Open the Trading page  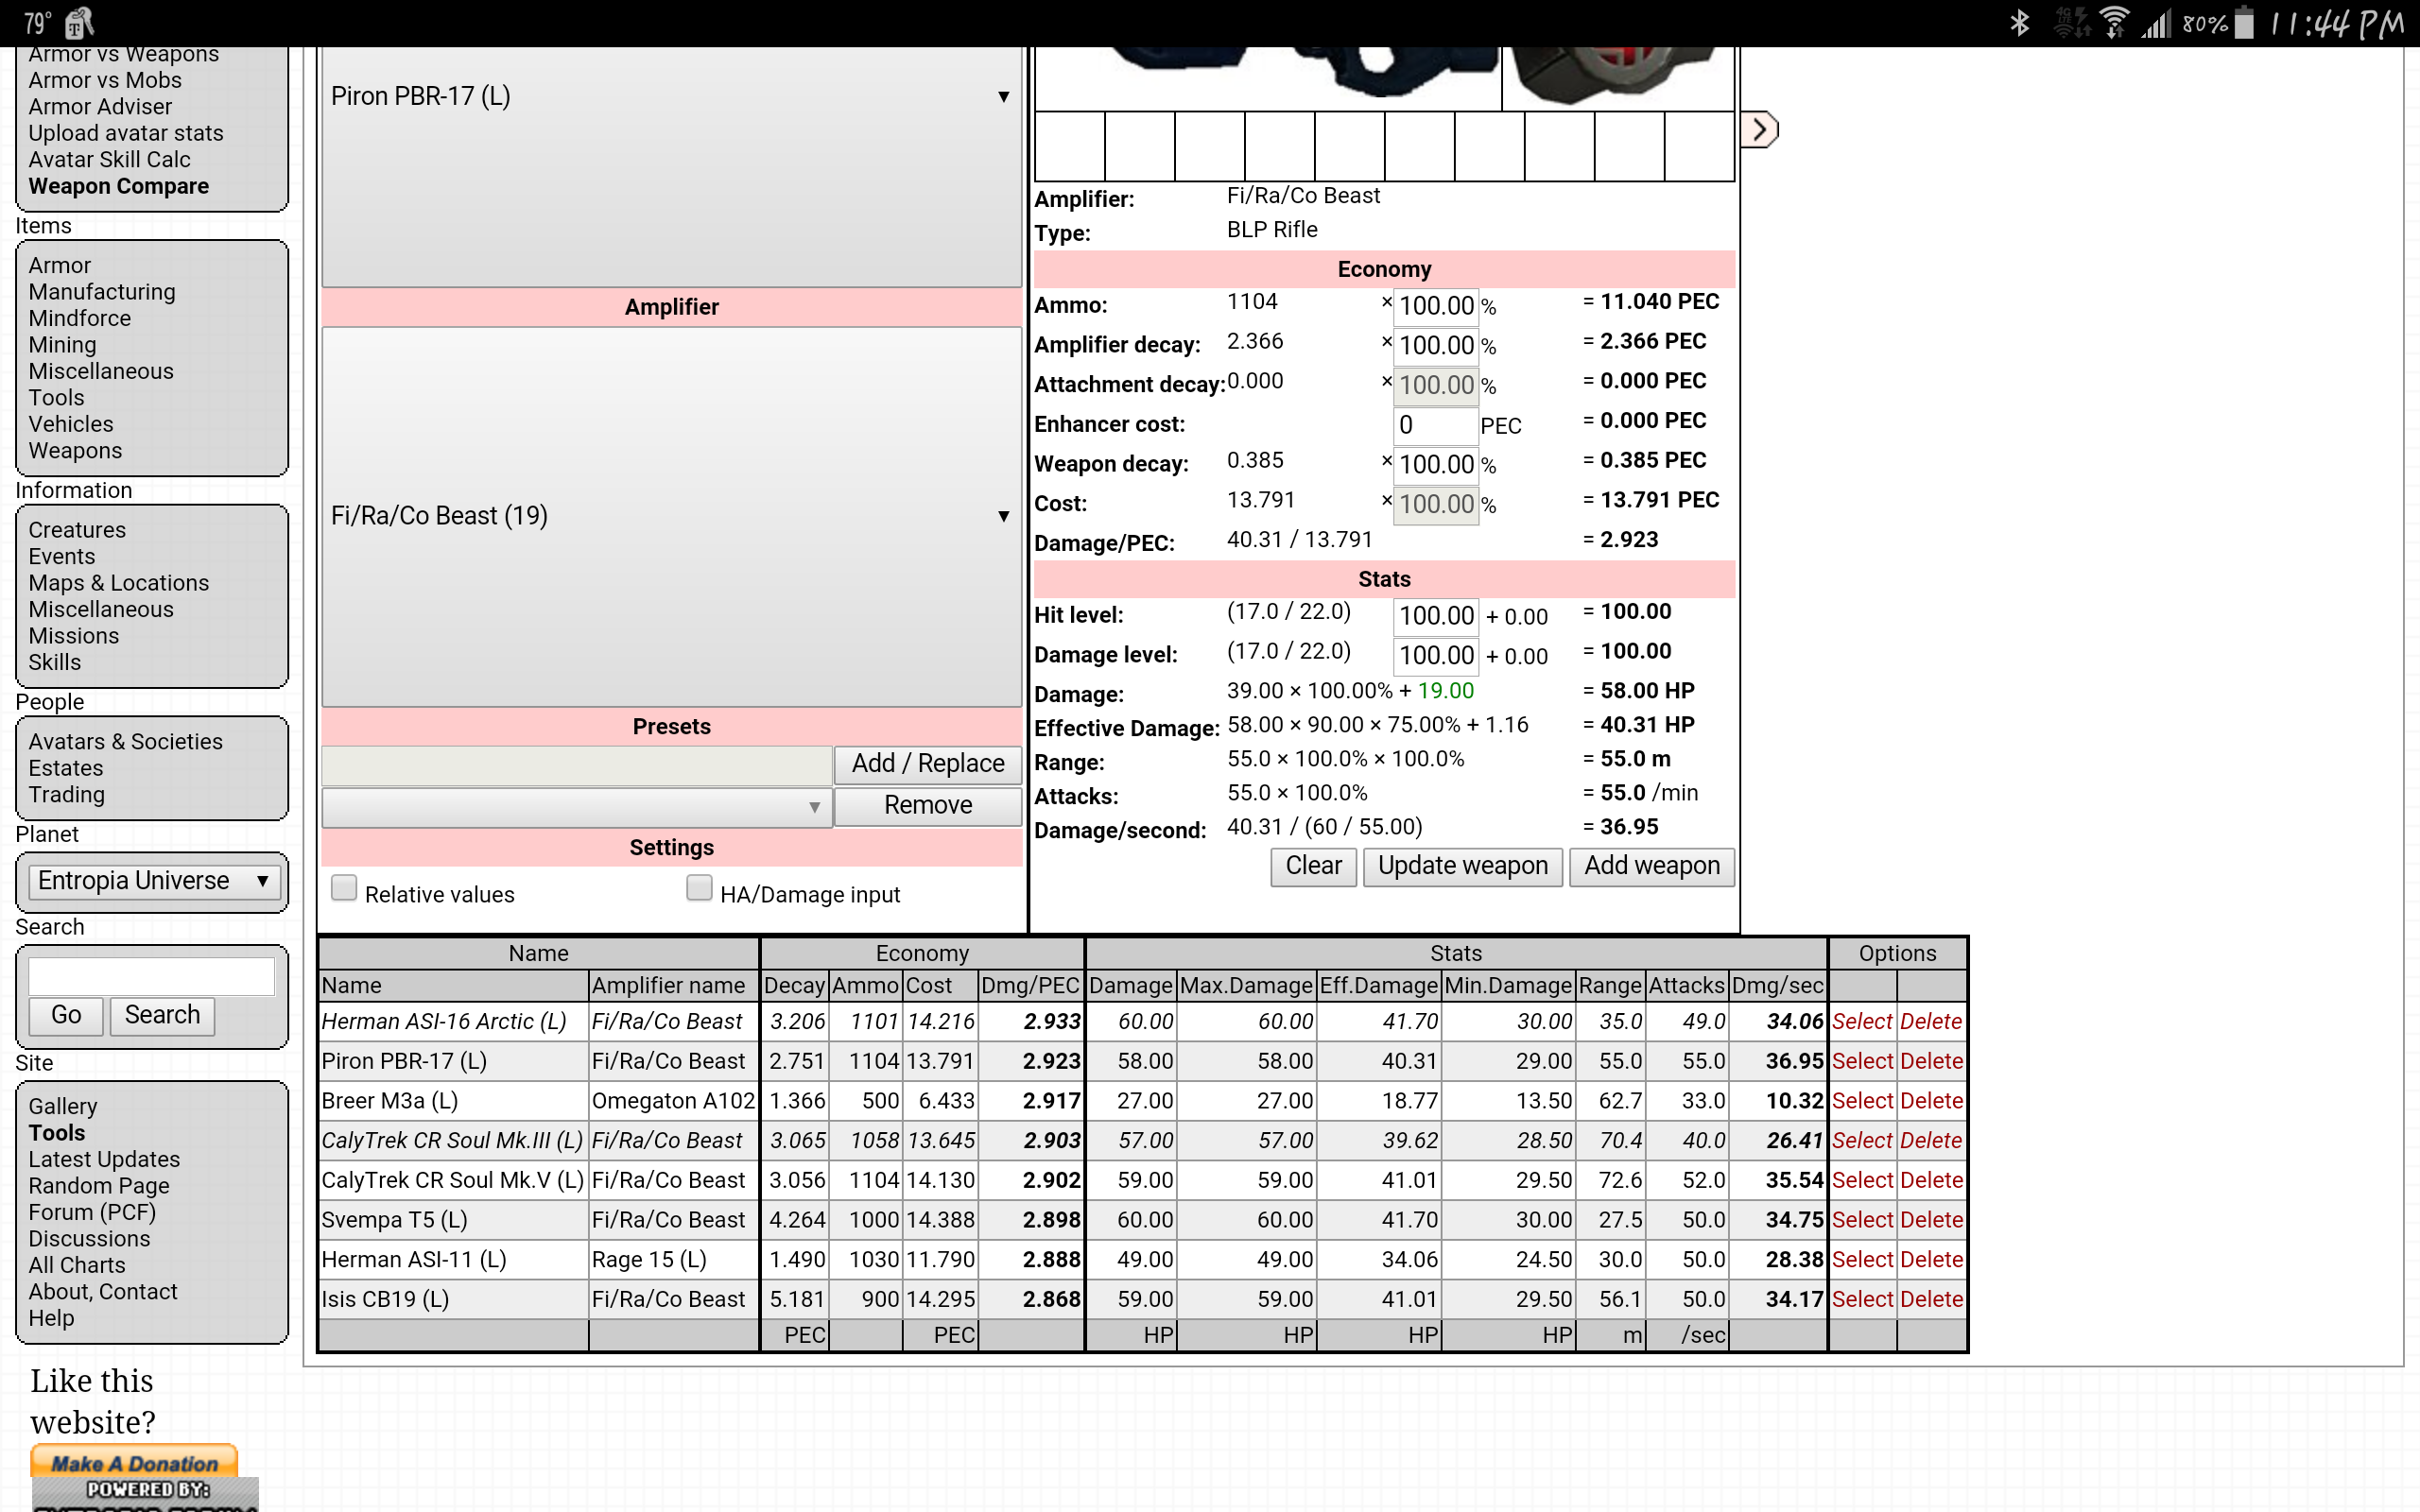tap(66, 795)
